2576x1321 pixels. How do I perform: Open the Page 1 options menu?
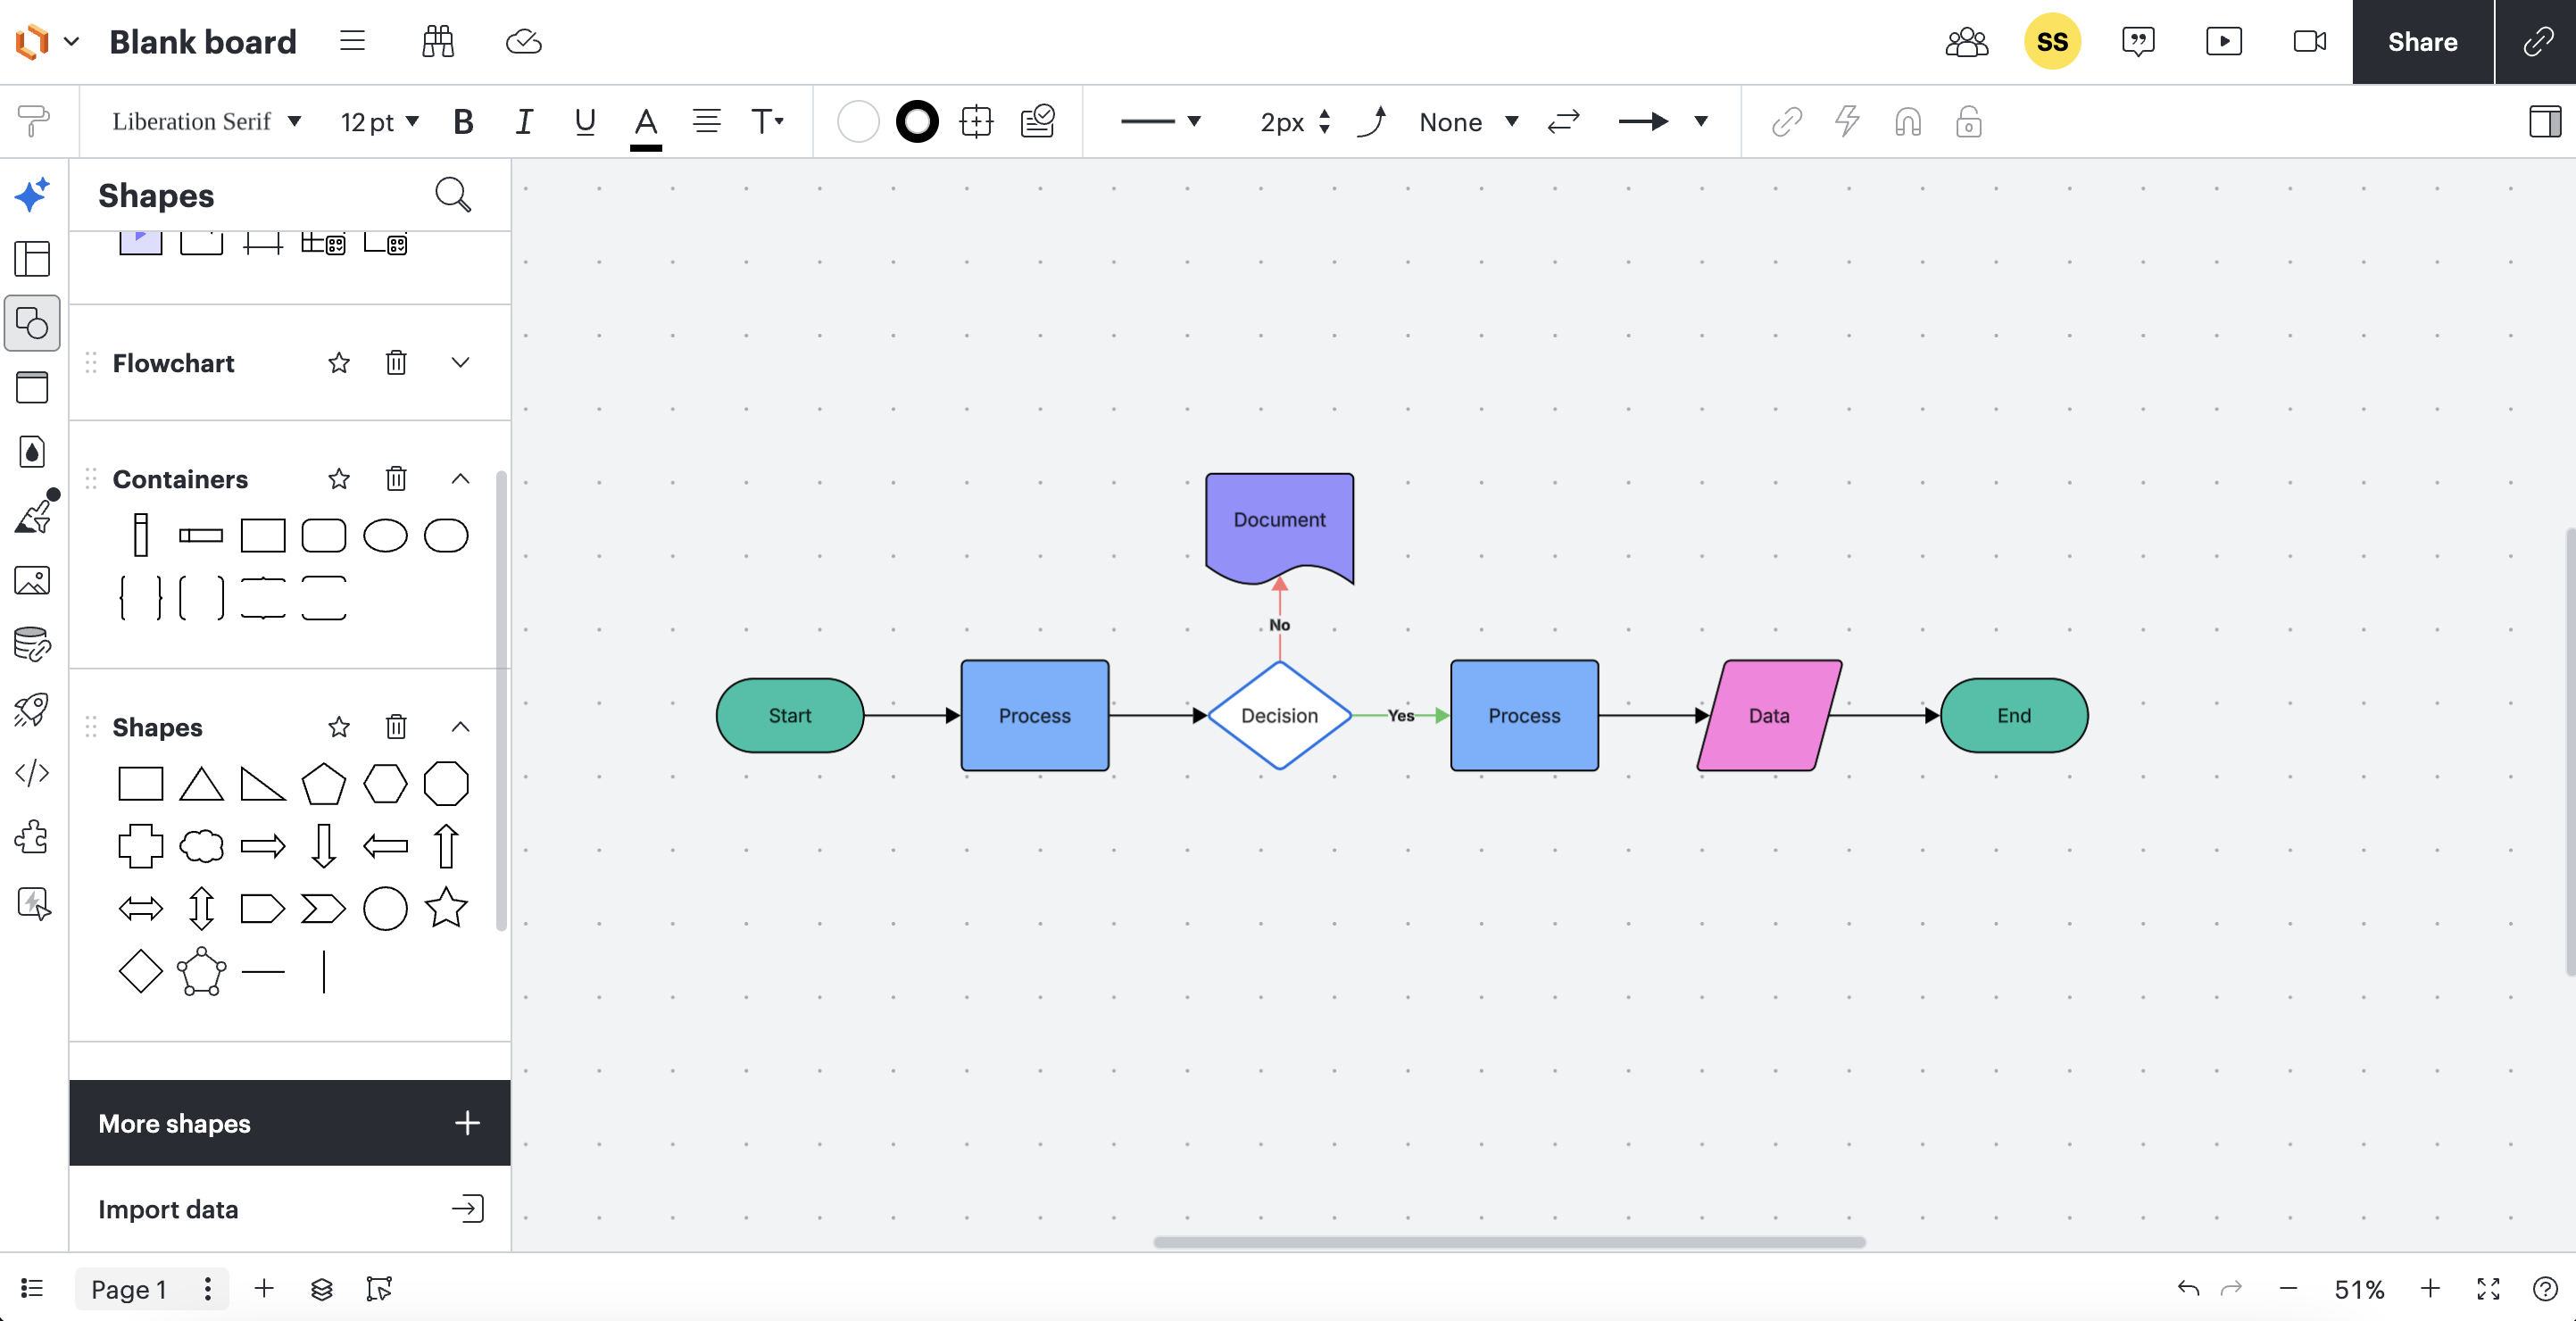coord(207,1288)
